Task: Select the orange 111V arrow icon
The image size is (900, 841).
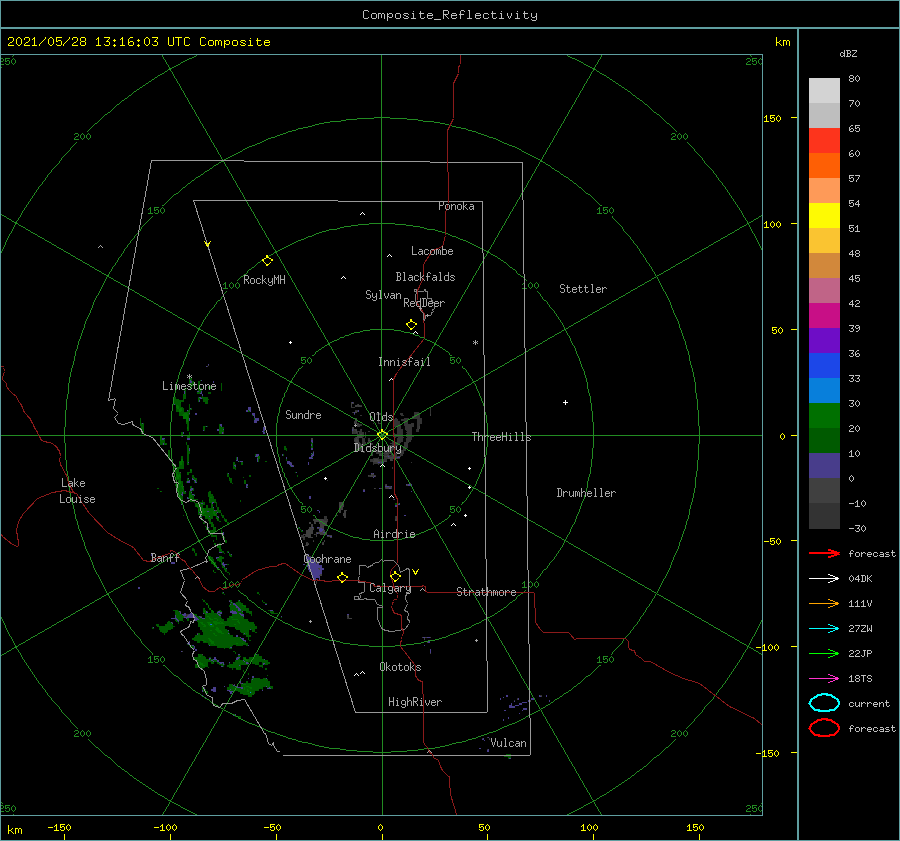Action: click(x=824, y=603)
